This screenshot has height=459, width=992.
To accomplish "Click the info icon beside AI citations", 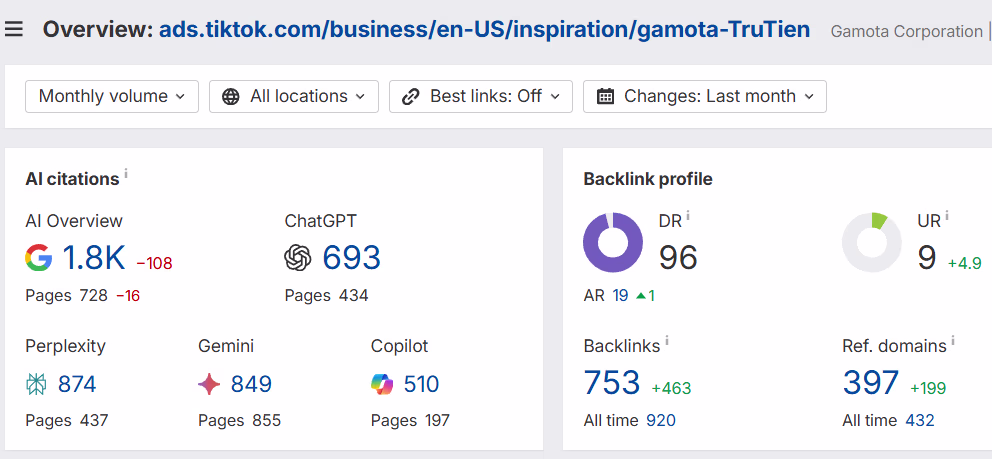I will tap(126, 173).
